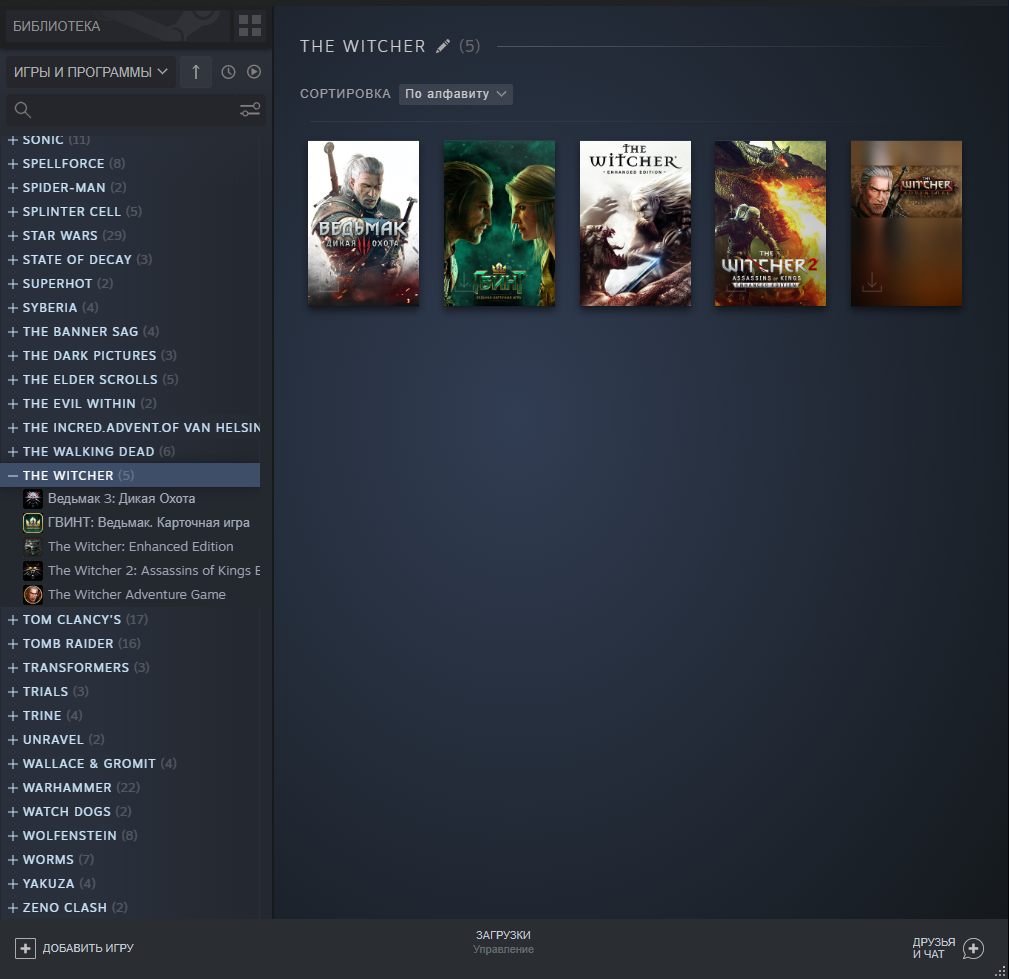Select ГВИНТ card game list icon
The width and height of the screenshot is (1009, 979).
33,523
